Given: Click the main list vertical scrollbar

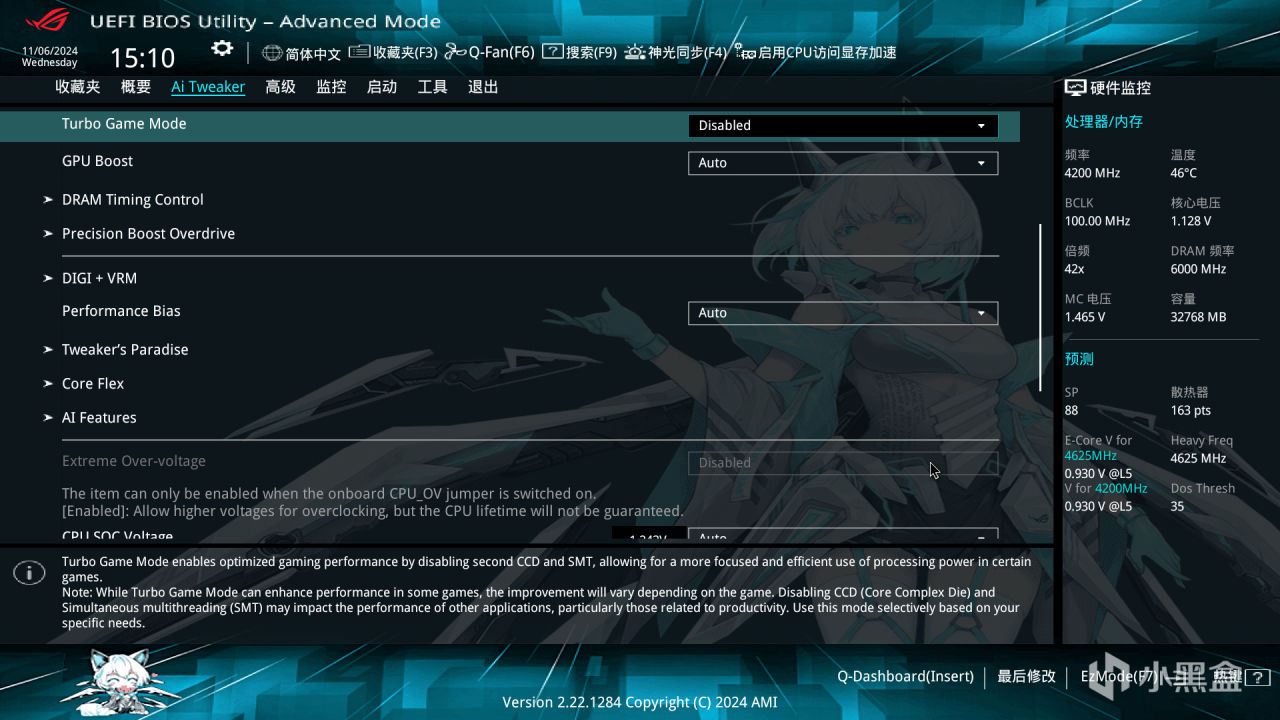Looking at the screenshot, I should [1040, 308].
